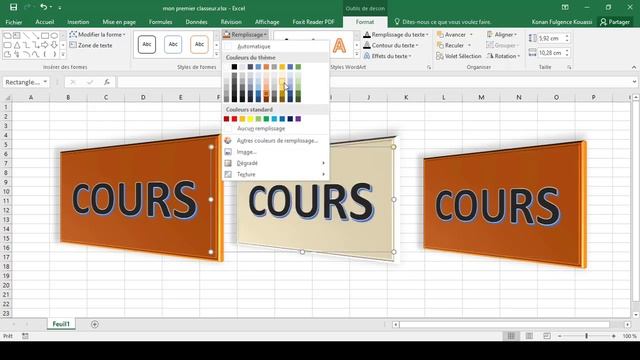The width and height of the screenshot is (640, 360).
Task: Choose Image... fill option
Action: point(276,152)
